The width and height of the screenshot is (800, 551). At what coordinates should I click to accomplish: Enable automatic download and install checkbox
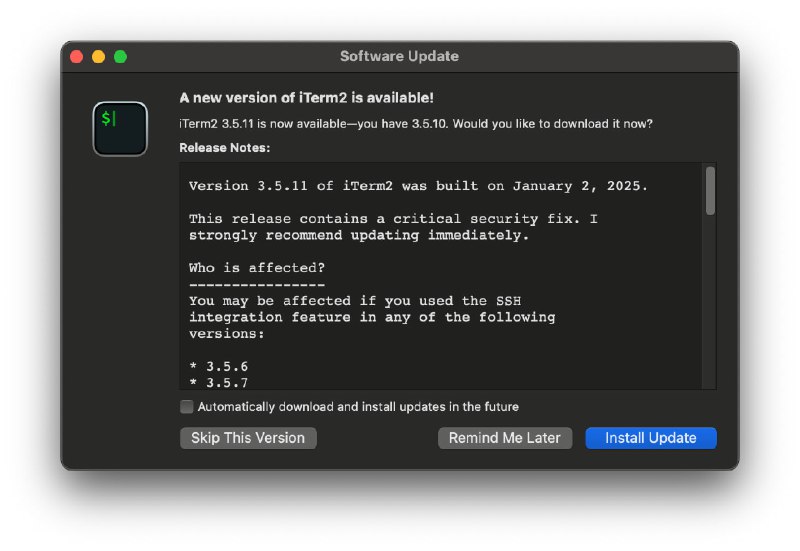[186, 407]
